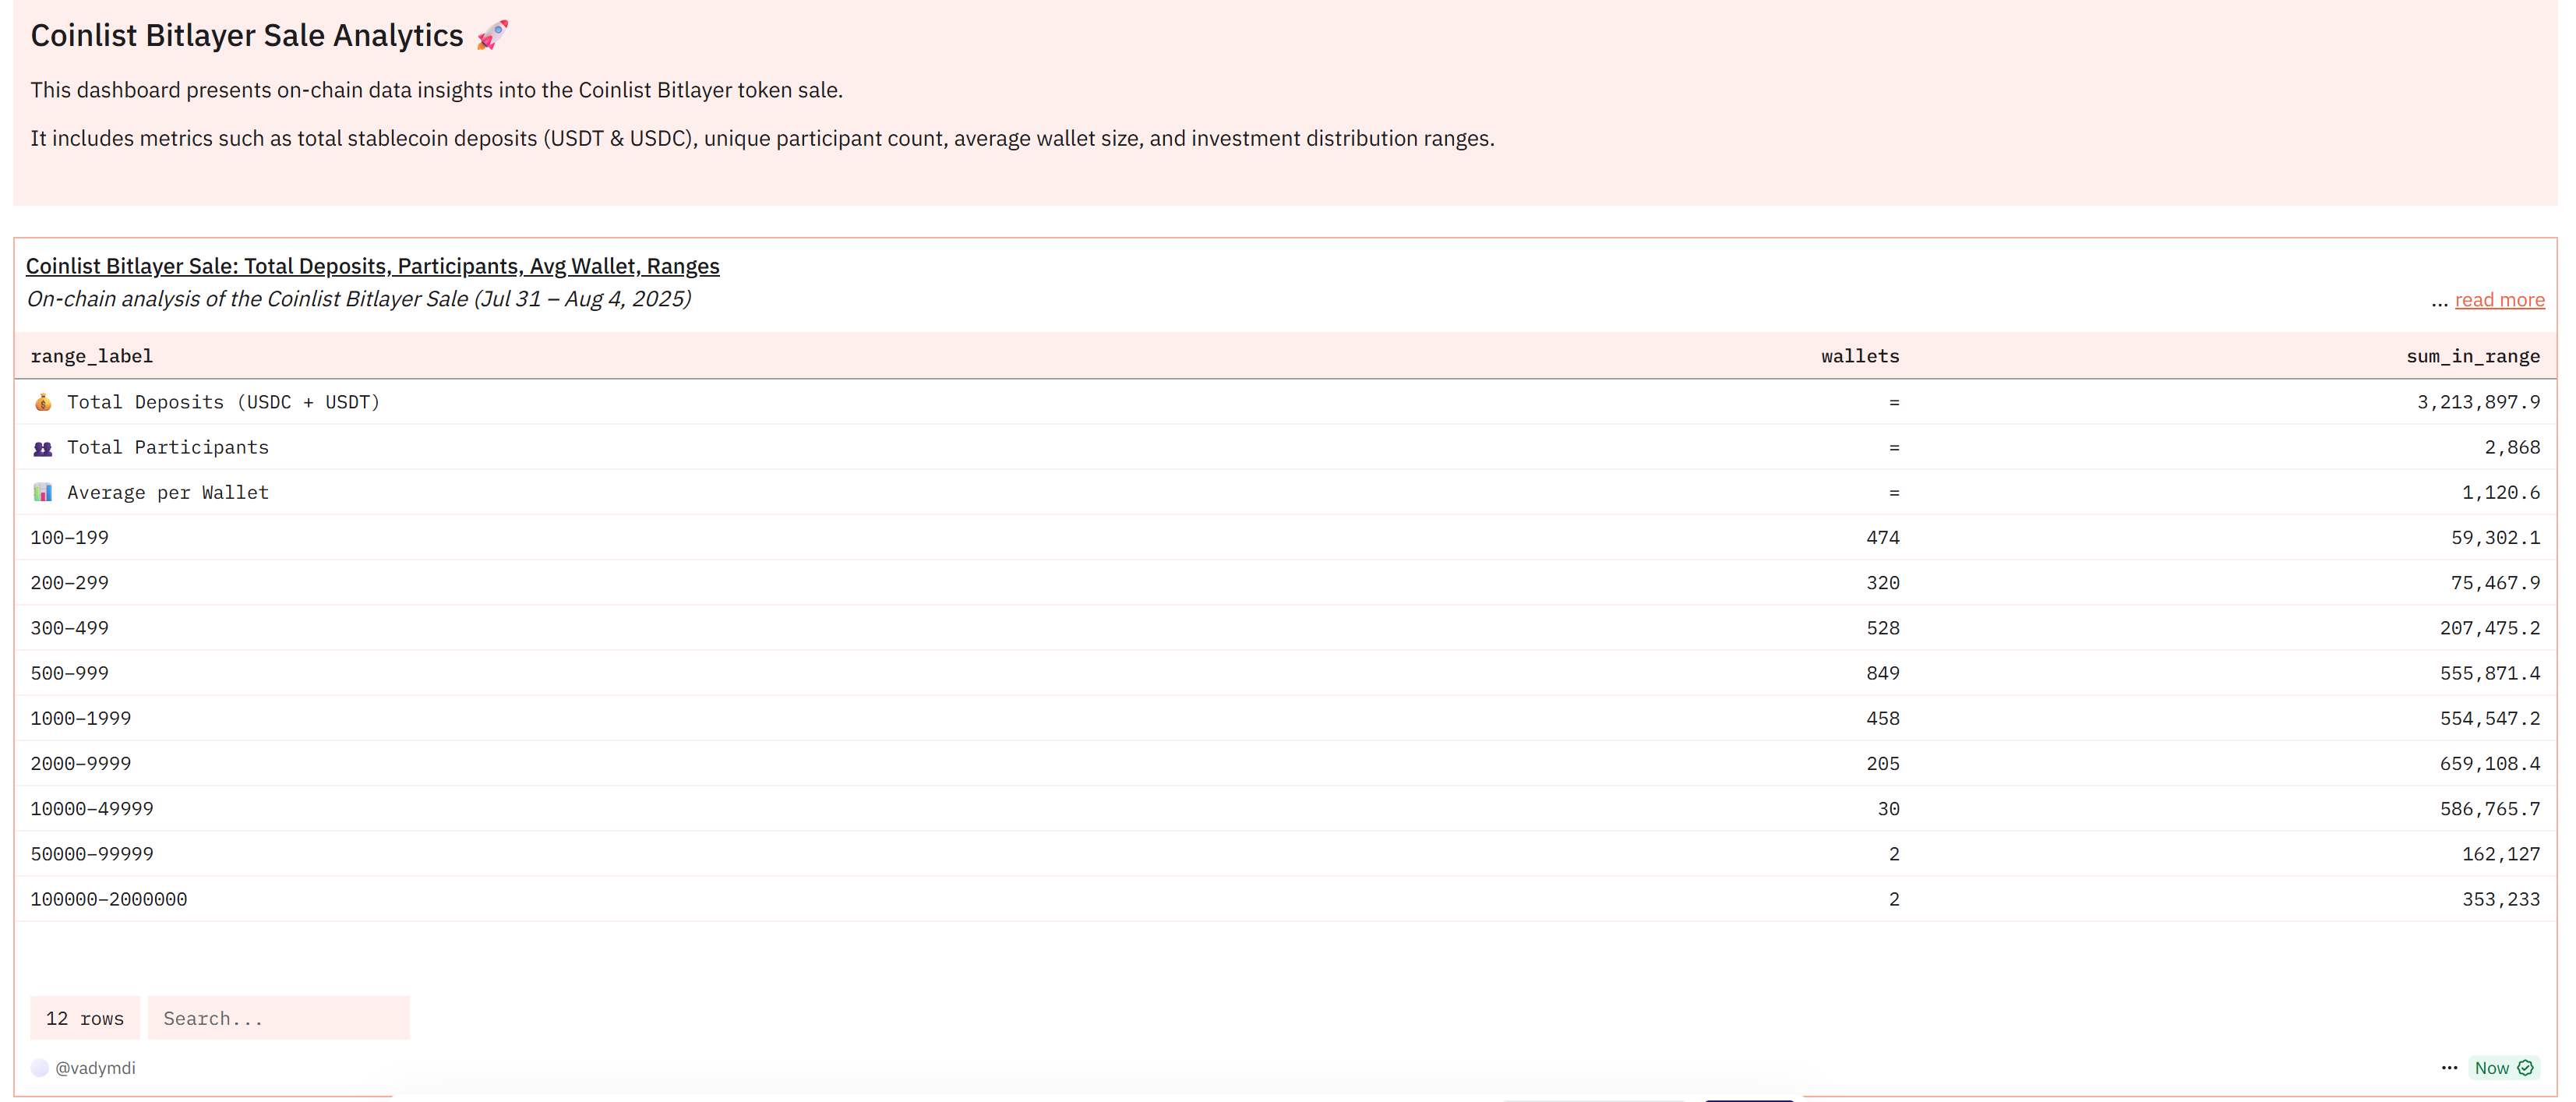
Task: Click the 849 wallets cell
Action: point(1883,673)
